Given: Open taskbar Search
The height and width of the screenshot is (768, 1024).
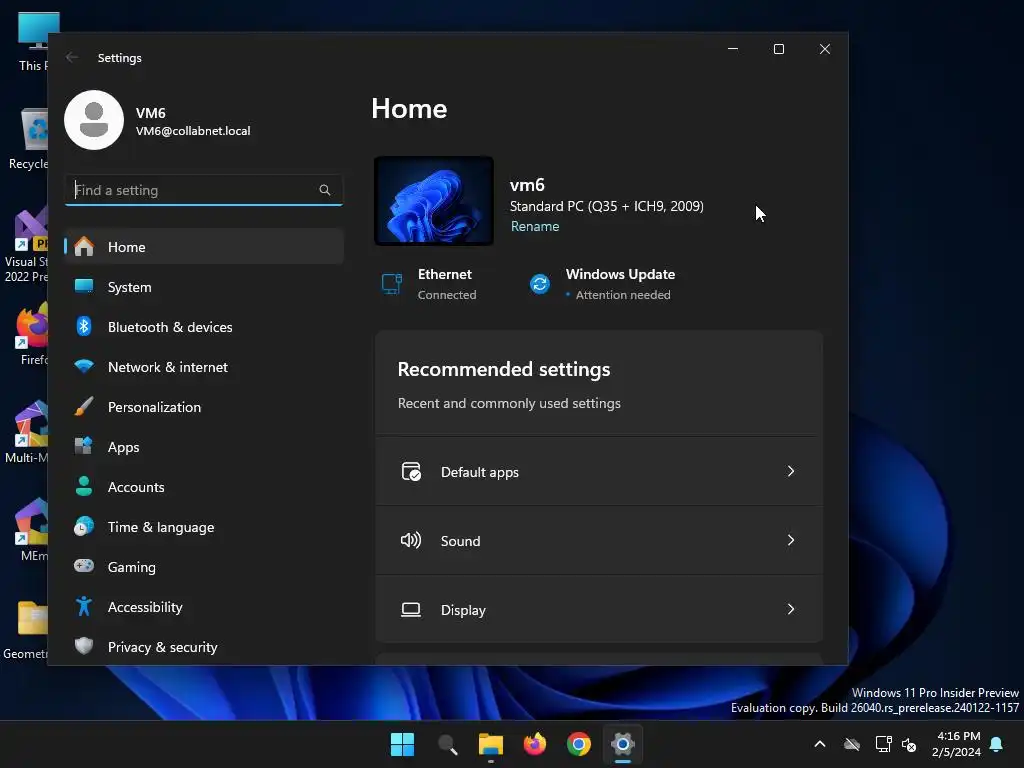Looking at the screenshot, I should [x=447, y=744].
